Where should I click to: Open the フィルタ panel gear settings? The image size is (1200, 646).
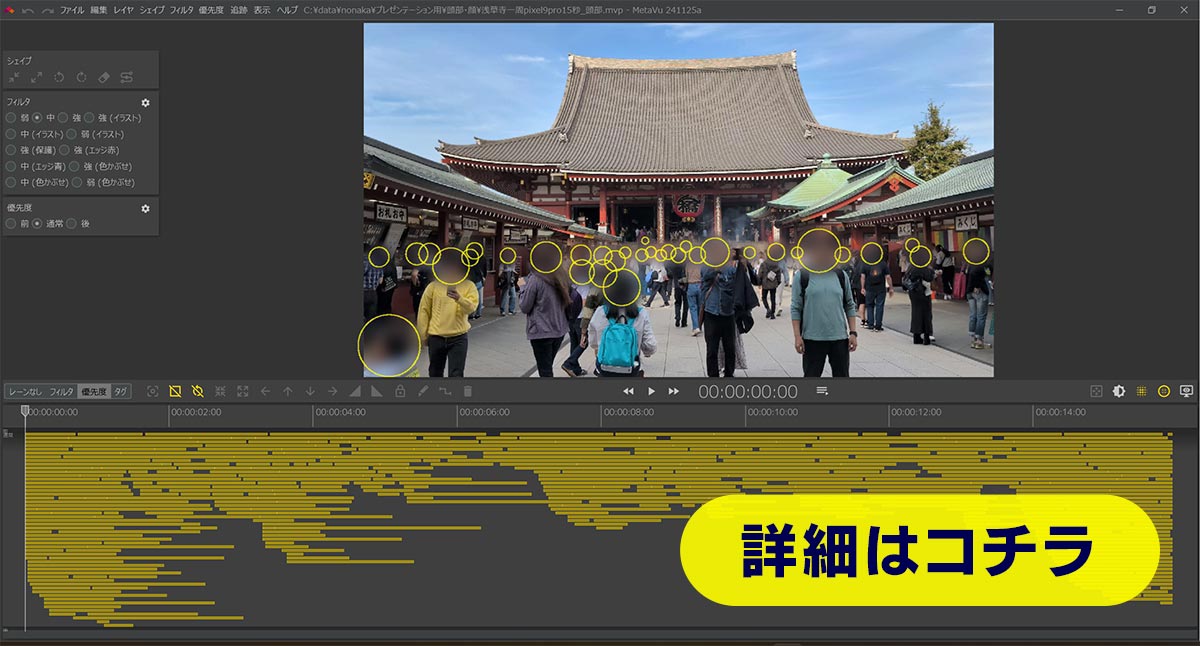click(x=145, y=102)
